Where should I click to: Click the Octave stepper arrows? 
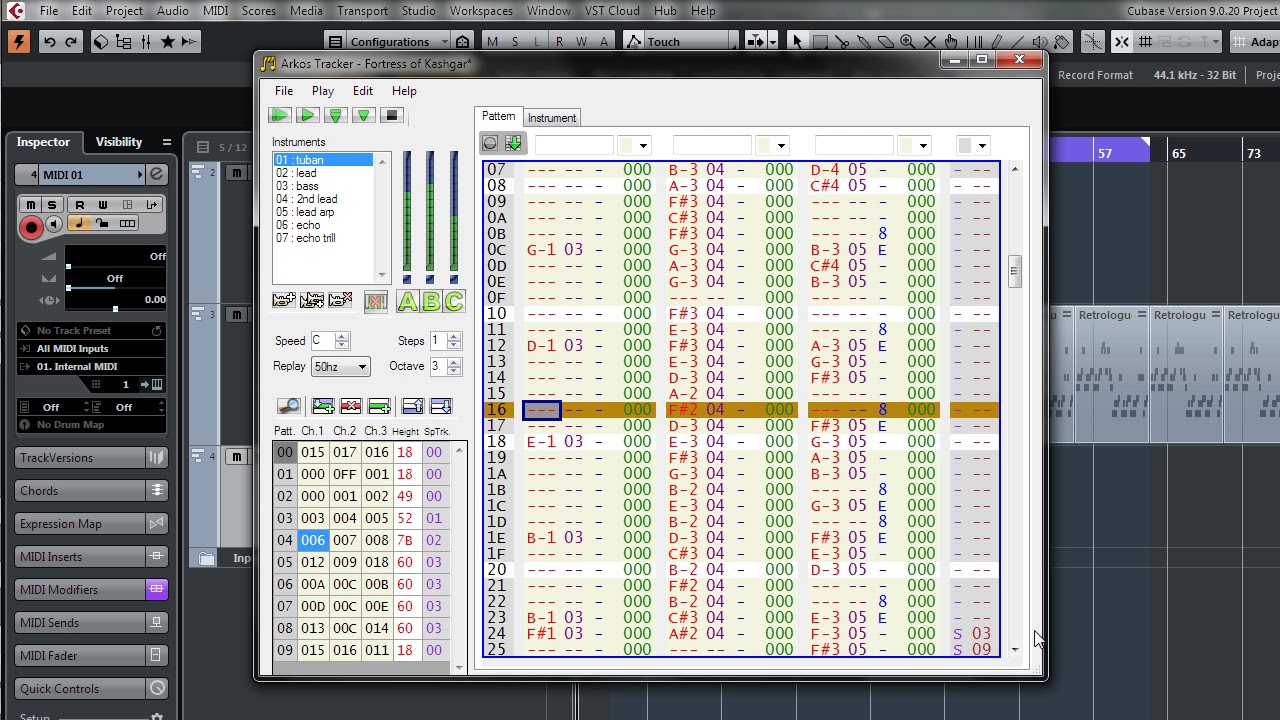[x=454, y=366]
